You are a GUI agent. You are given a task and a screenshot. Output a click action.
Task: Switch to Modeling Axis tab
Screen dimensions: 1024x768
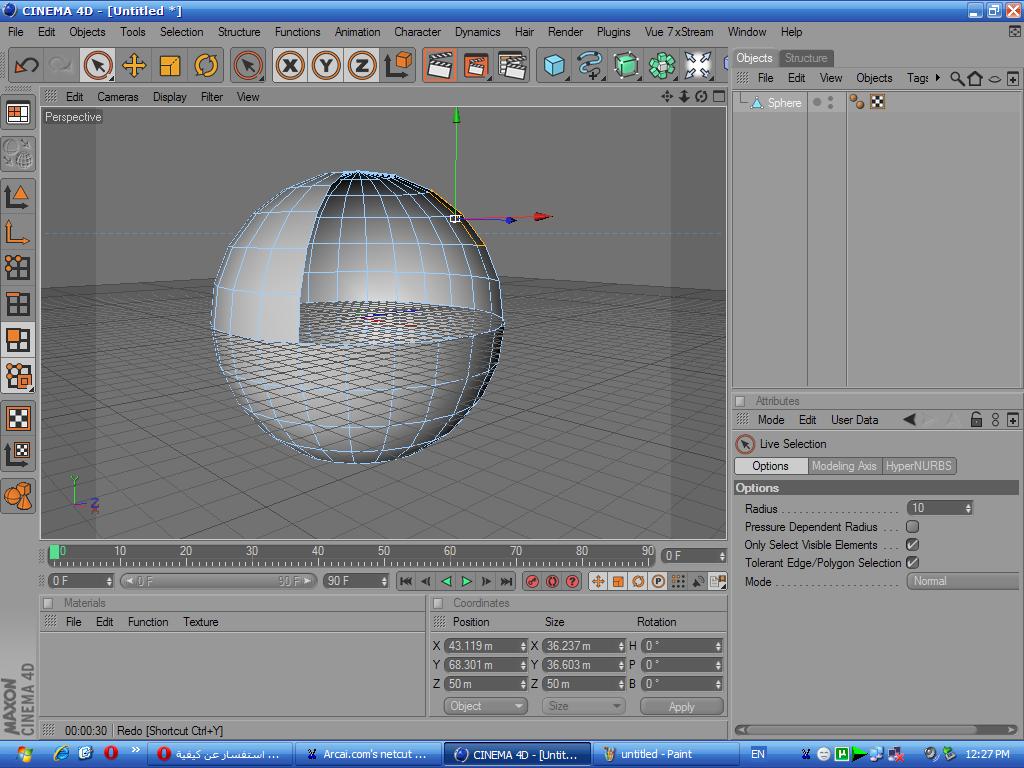coord(844,466)
